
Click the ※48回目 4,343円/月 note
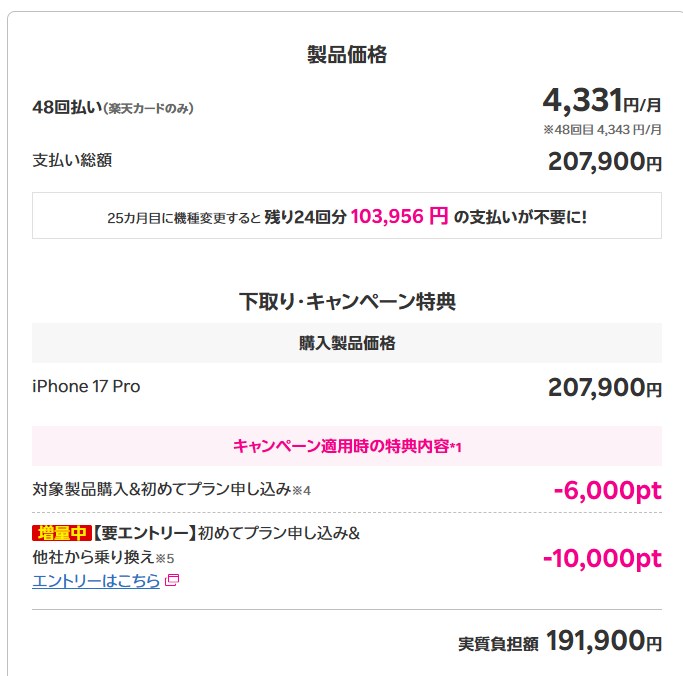tap(602, 130)
